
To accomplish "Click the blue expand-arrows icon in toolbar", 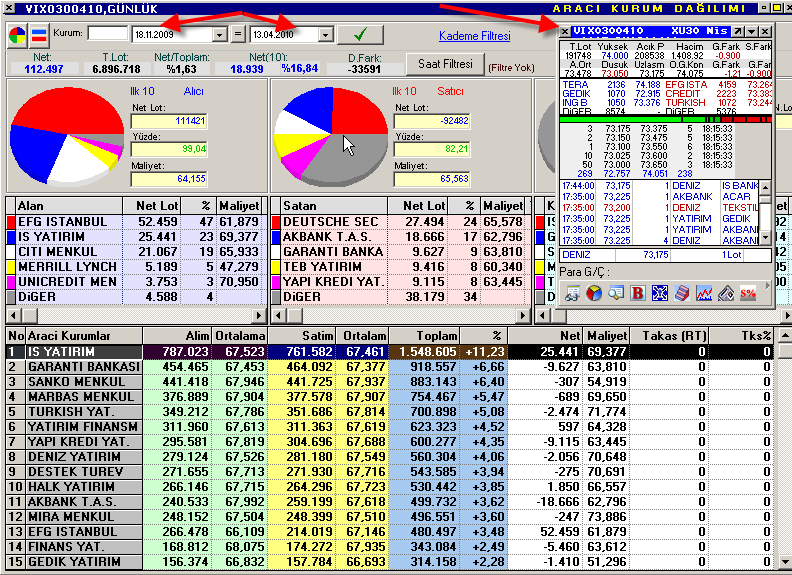I will click(x=660, y=293).
